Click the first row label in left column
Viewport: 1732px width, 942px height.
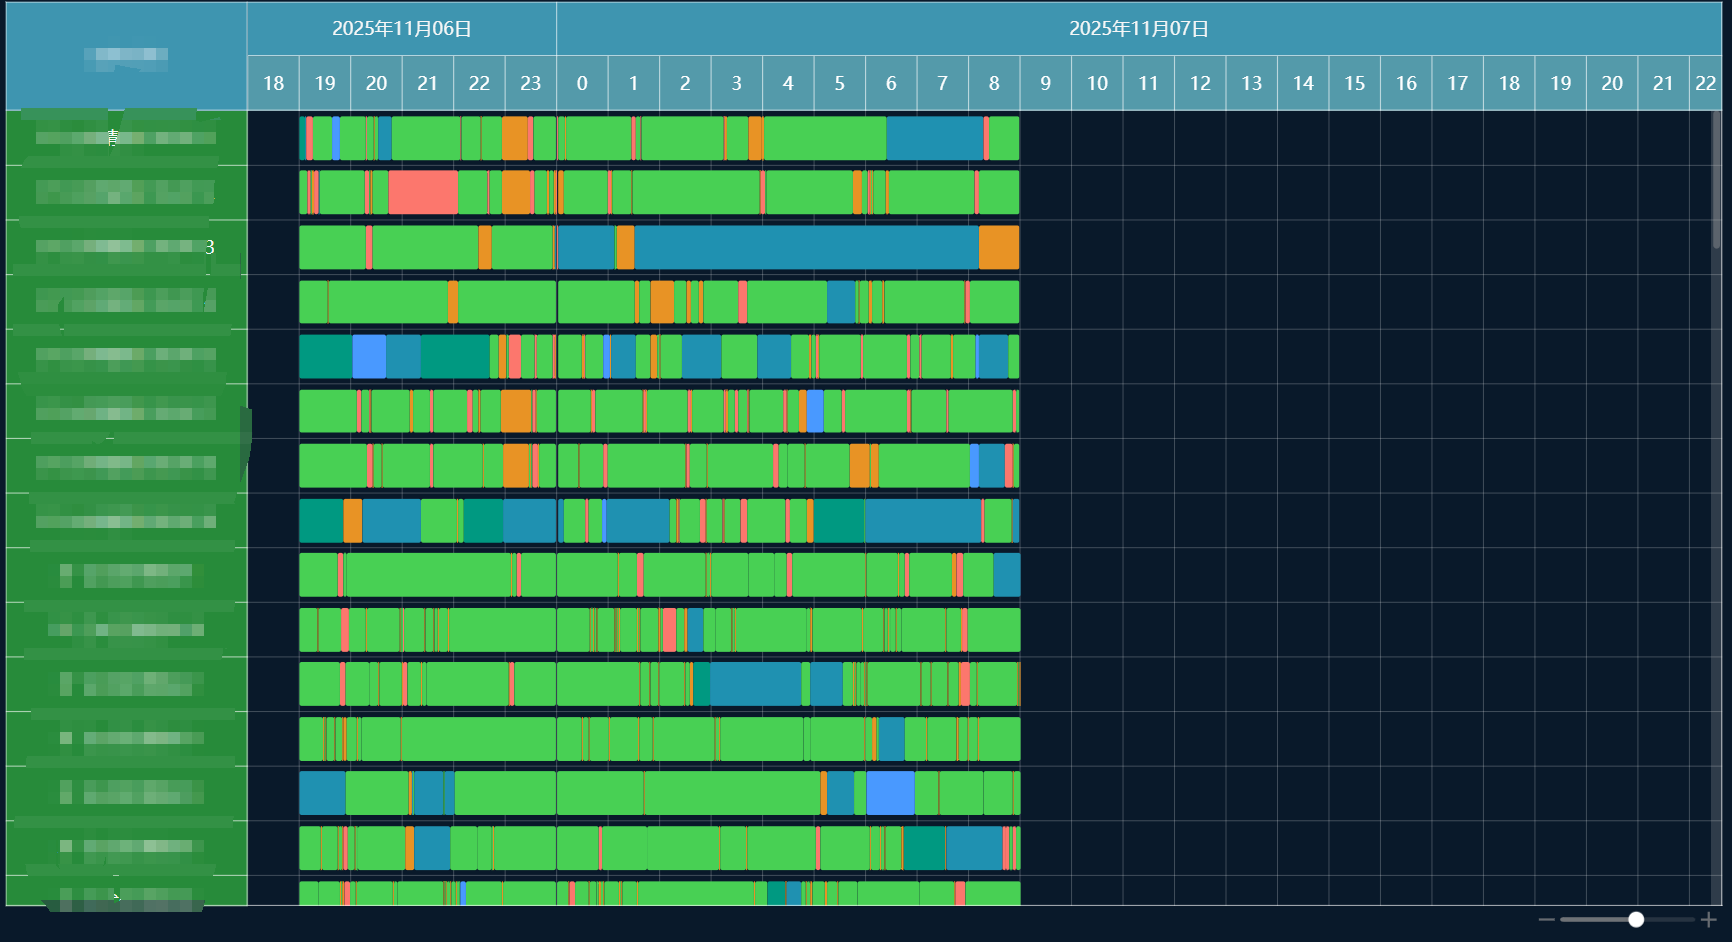click(126, 138)
